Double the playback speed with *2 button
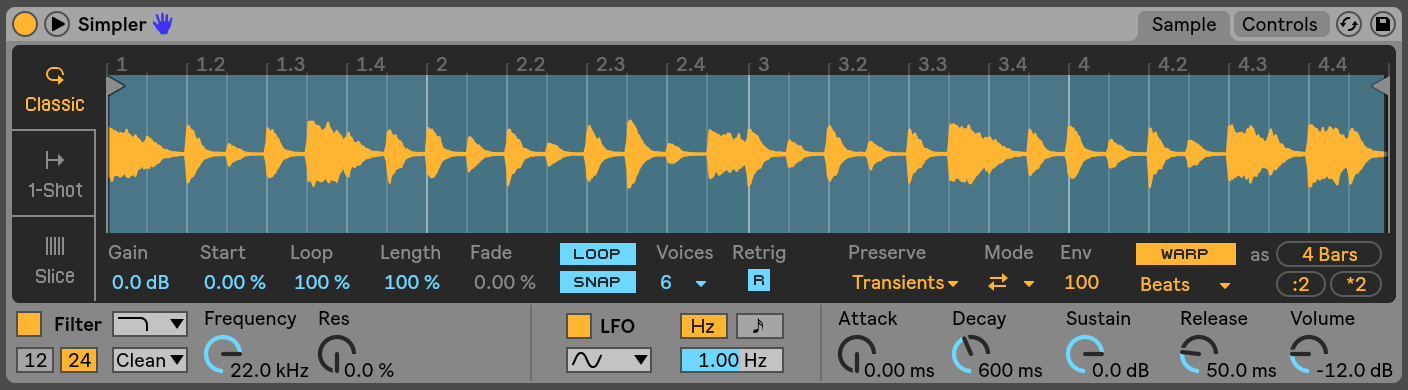1408x390 pixels. click(x=1356, y=285)
